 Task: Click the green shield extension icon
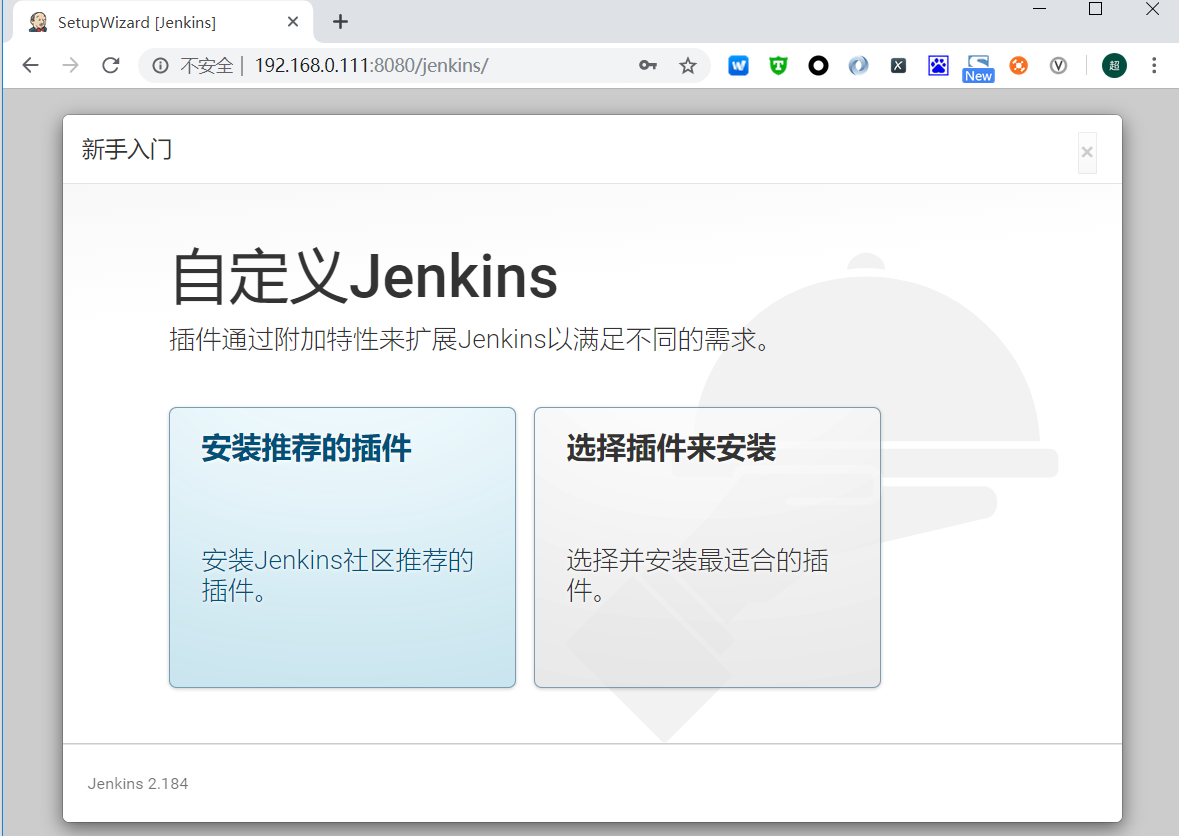point(778,65)
